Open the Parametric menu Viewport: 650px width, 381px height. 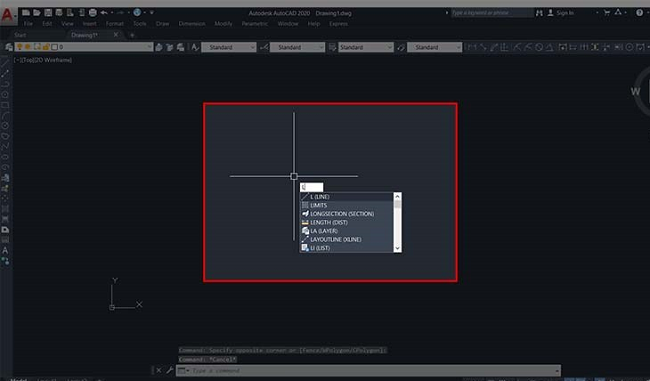click(255, 24)
